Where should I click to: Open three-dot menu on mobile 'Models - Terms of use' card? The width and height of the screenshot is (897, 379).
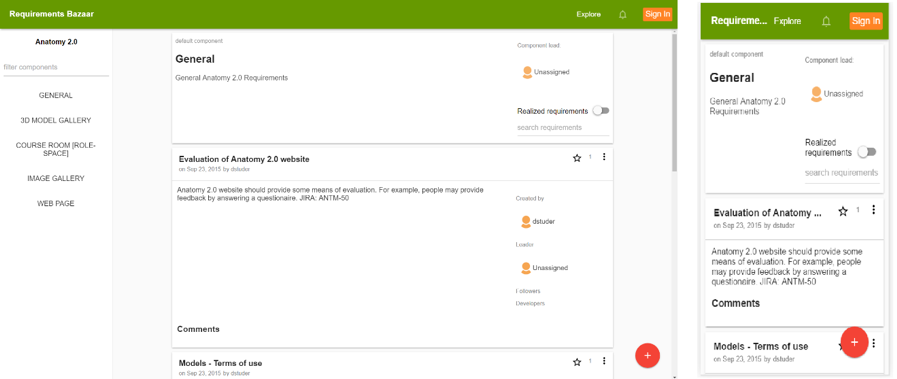click(873, 343)
